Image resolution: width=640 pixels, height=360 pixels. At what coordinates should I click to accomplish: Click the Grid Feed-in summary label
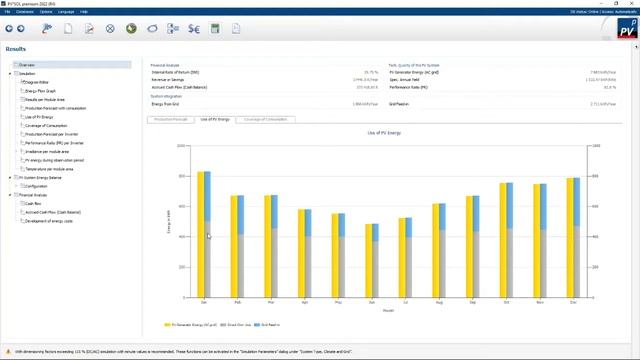(399, 104)
